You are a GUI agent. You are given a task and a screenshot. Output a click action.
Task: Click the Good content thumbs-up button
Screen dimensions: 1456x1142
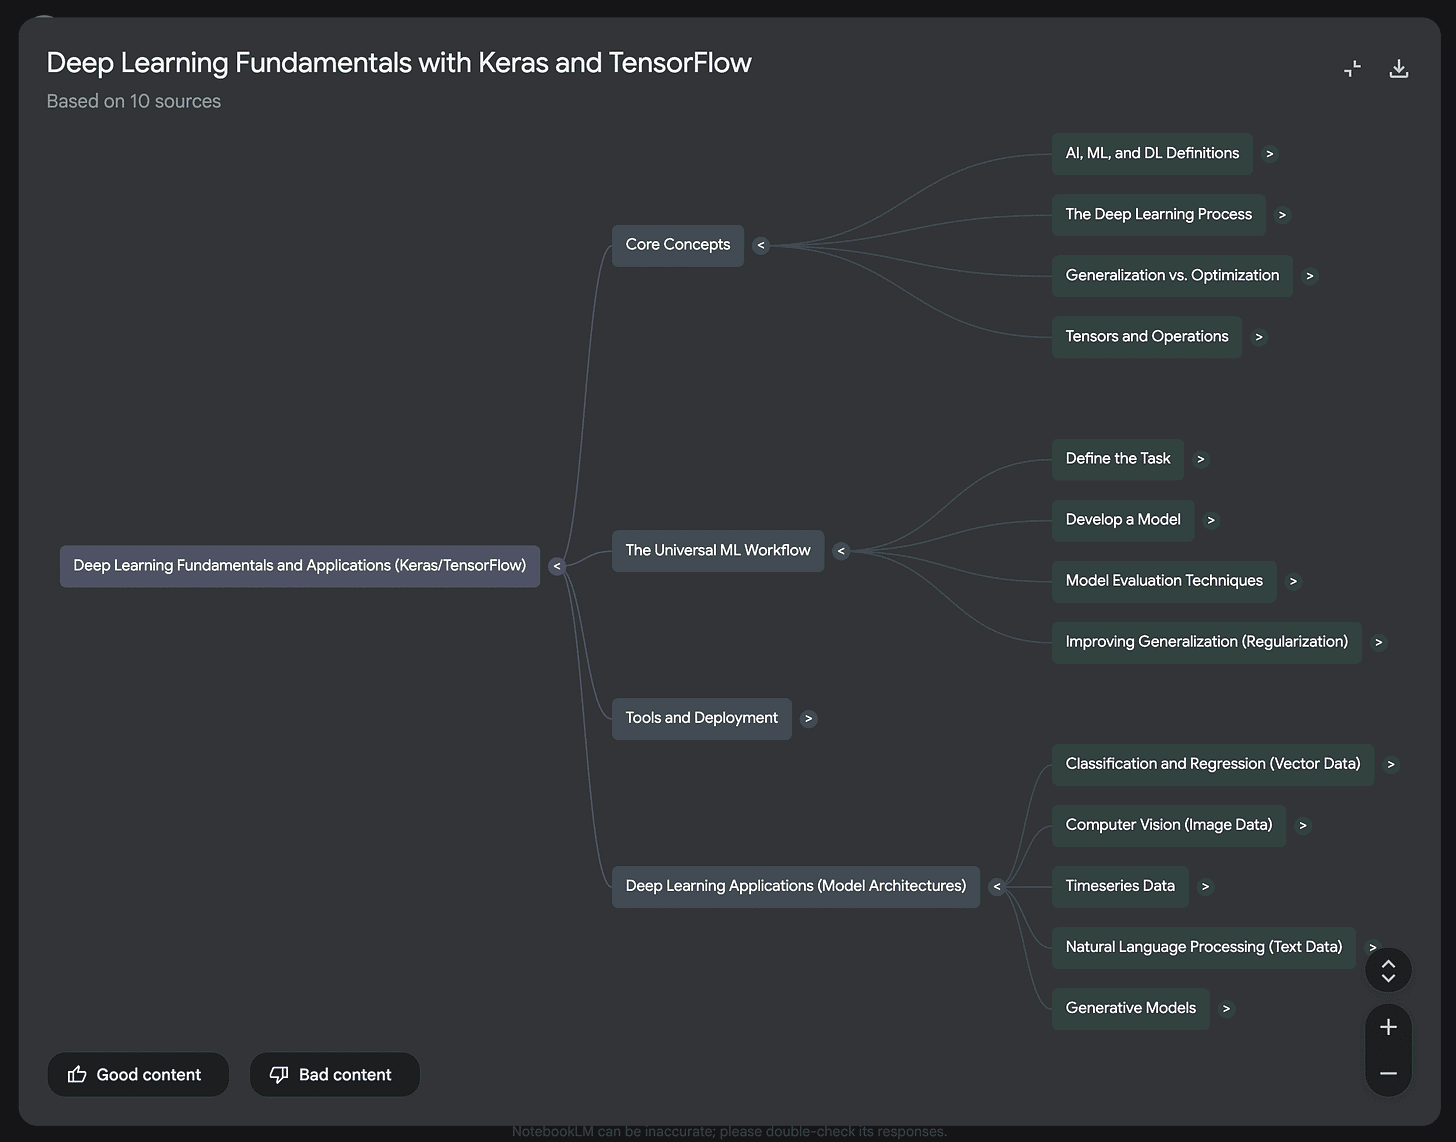138,1074
